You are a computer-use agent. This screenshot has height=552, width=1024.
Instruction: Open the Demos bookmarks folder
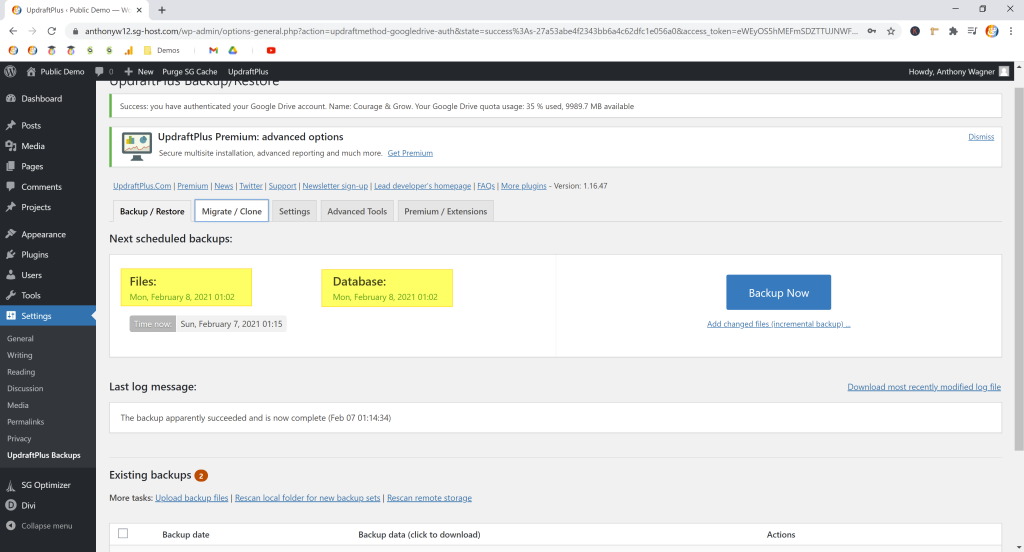(161, 50)
